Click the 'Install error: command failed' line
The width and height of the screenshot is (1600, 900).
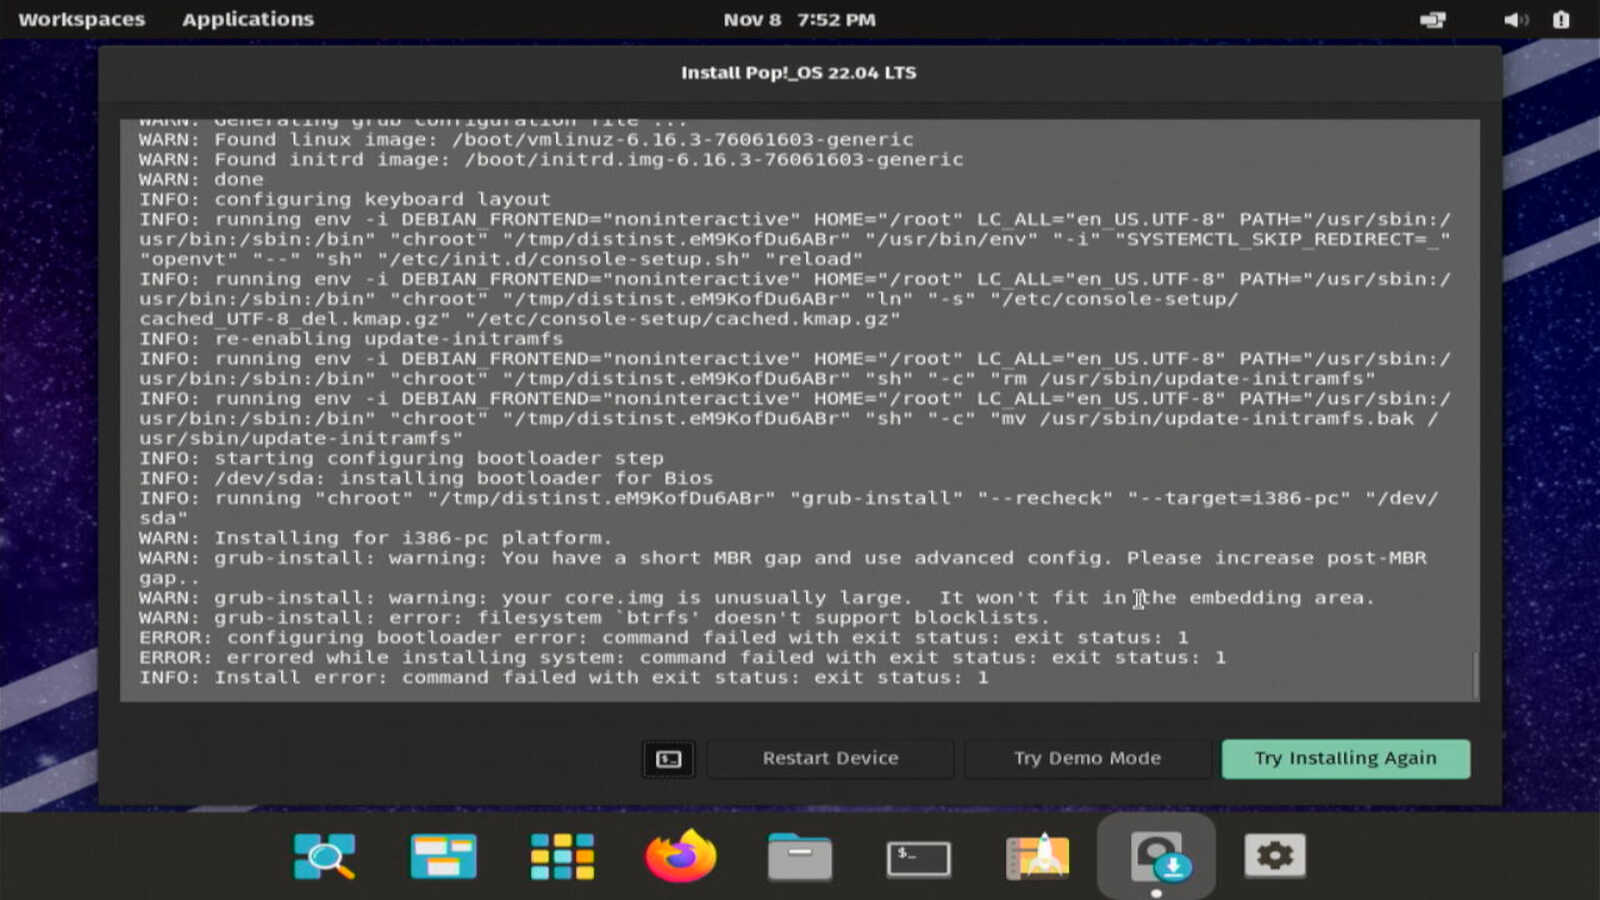[564, 678]
